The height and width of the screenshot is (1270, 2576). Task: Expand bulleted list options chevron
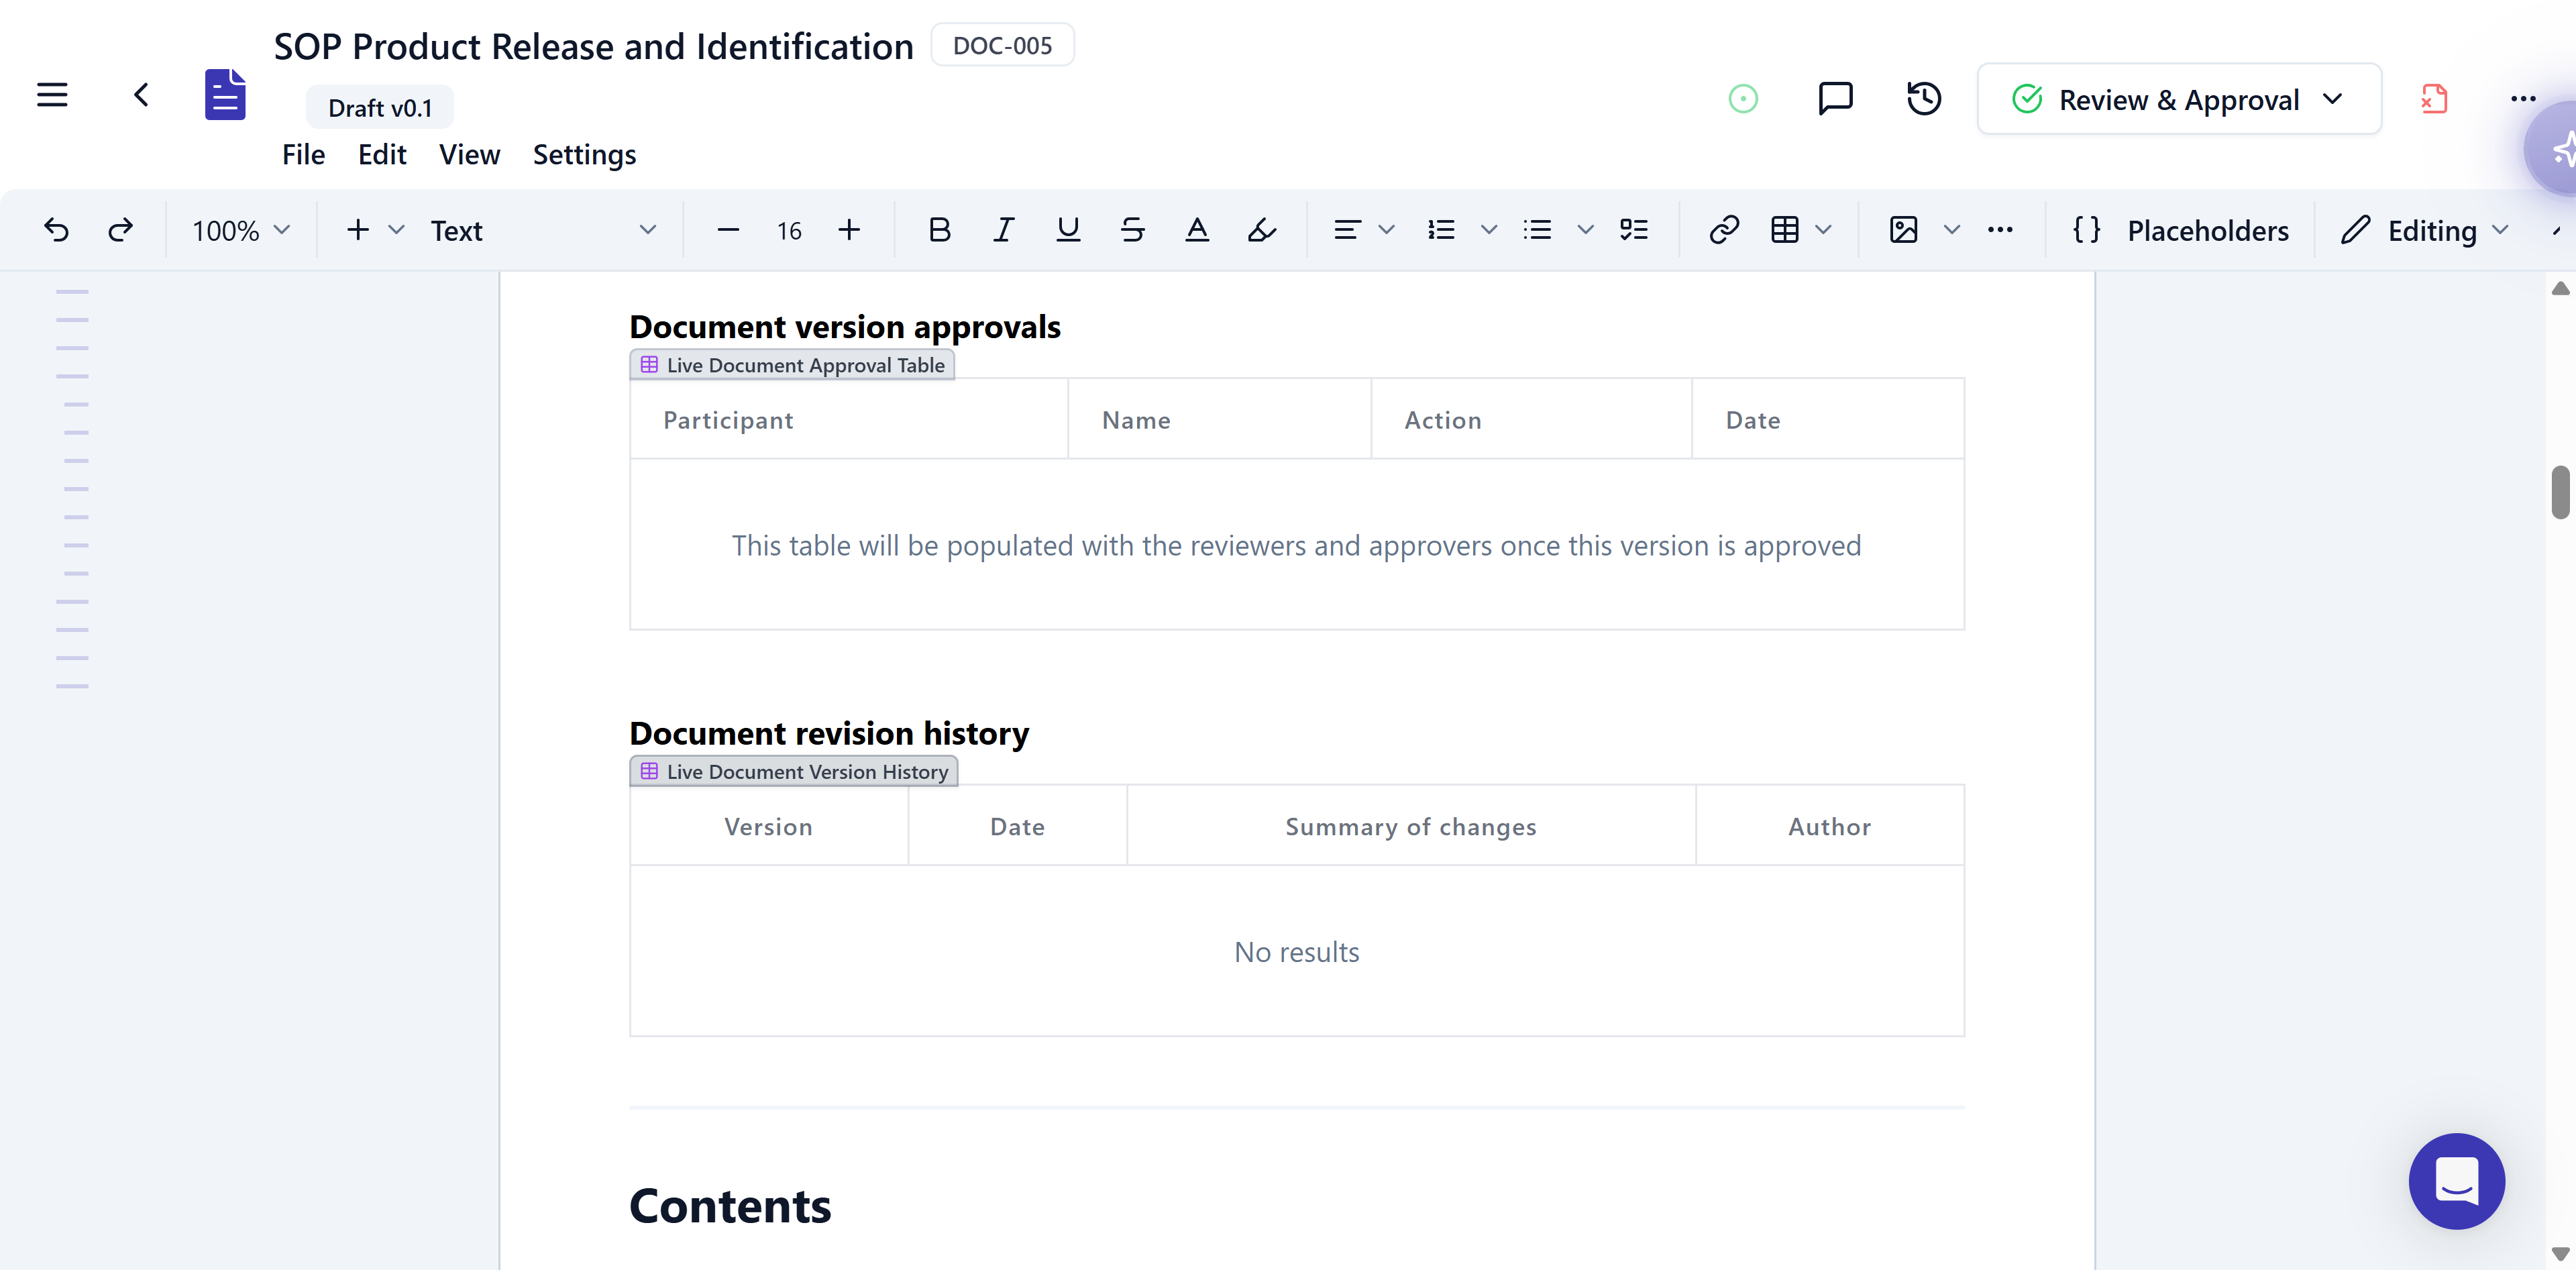point(1586,230)
